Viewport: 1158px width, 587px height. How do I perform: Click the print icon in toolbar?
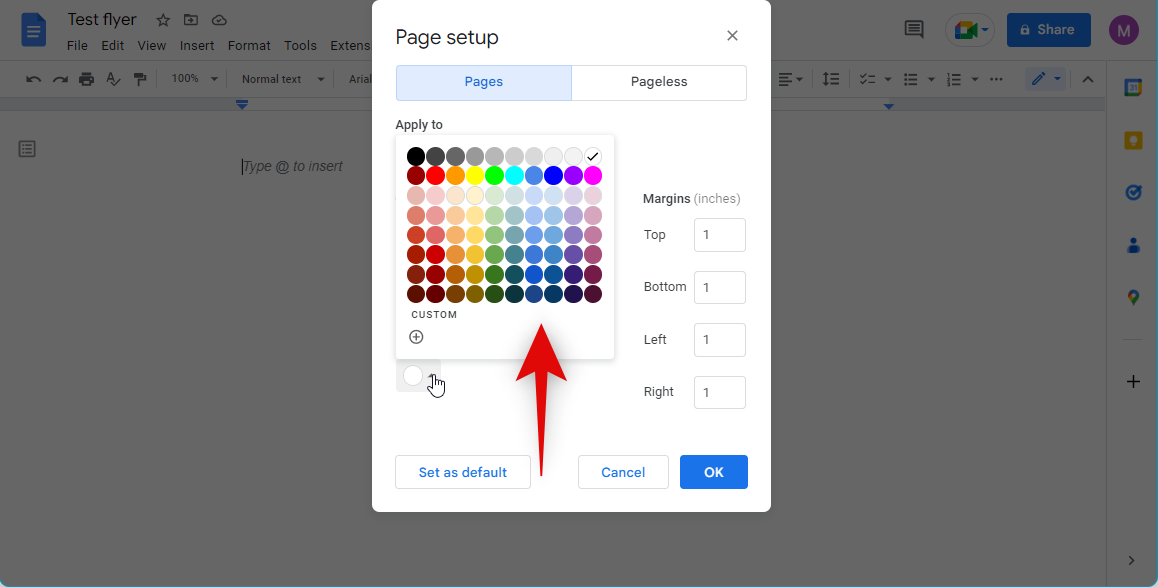click(x=87, y=79)
